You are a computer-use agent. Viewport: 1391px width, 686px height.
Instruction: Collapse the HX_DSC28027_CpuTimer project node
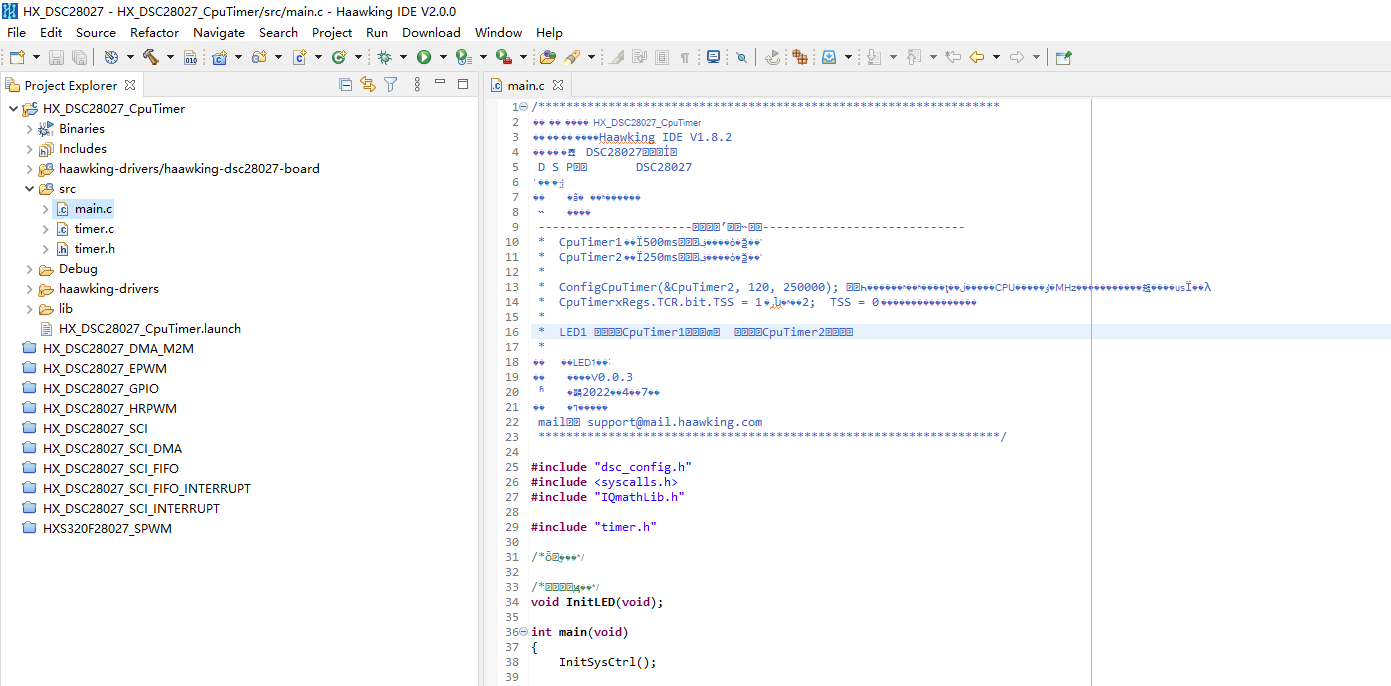click(12, 108)
